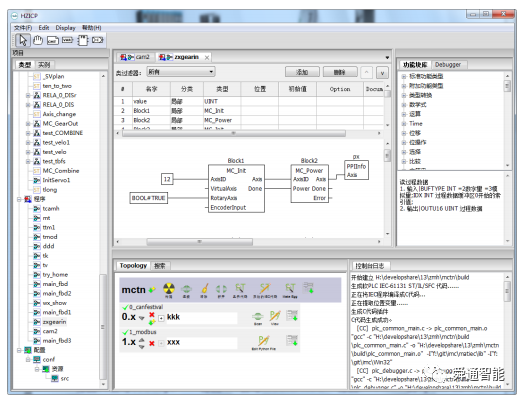Click the ST pencil icon in mctn toolbar
The image size is (521, 398).
pos(265,289)
